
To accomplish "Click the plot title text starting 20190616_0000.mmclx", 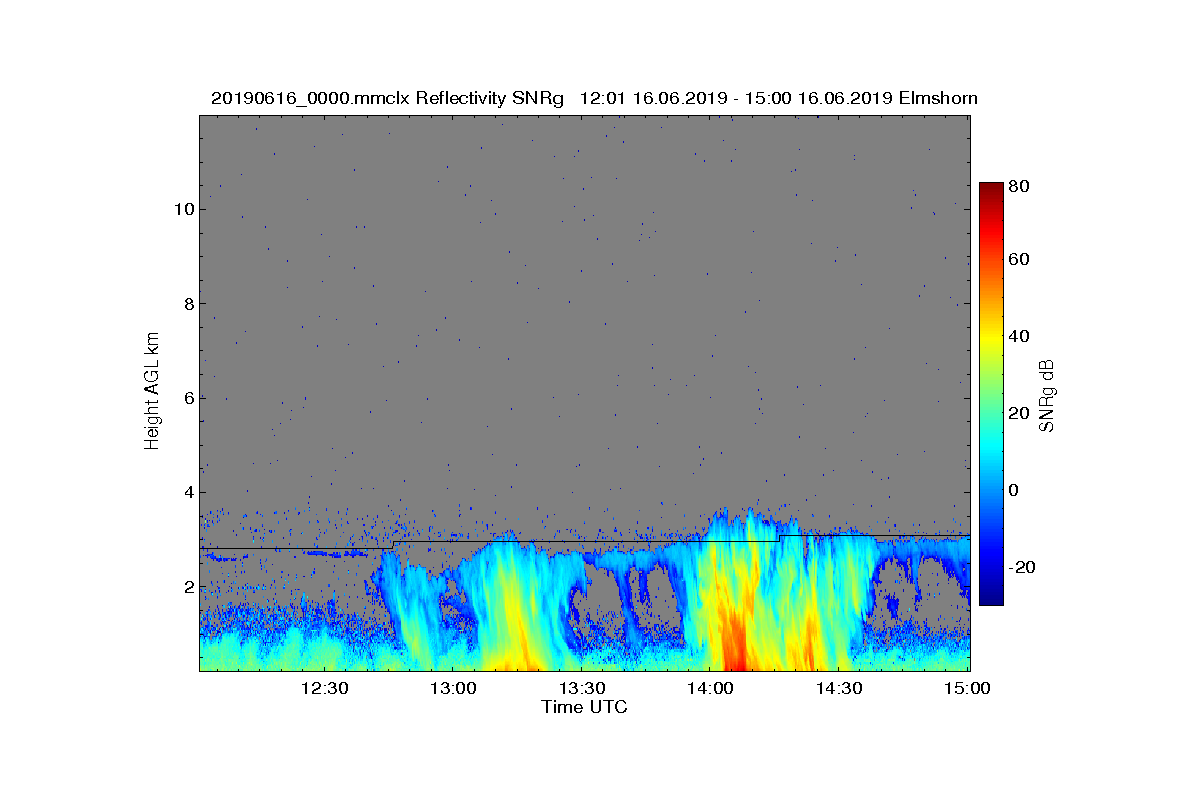I will point(594,98).
